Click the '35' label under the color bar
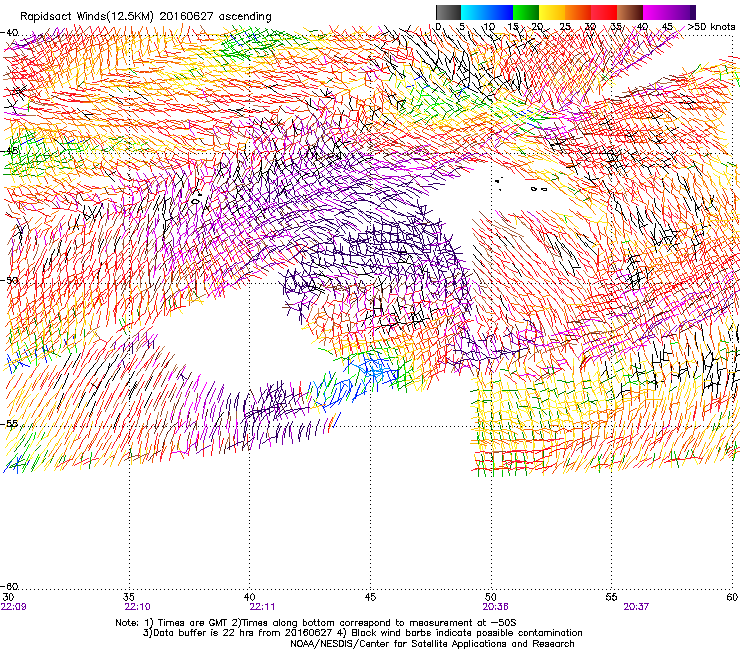The image size is (740, 650). coord(616,26)
